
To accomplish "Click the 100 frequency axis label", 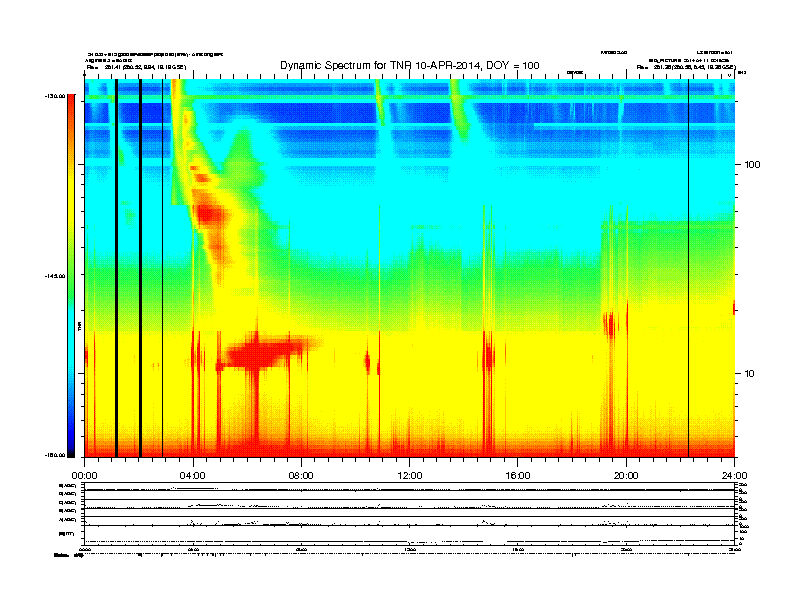I will tap(752, 165).
